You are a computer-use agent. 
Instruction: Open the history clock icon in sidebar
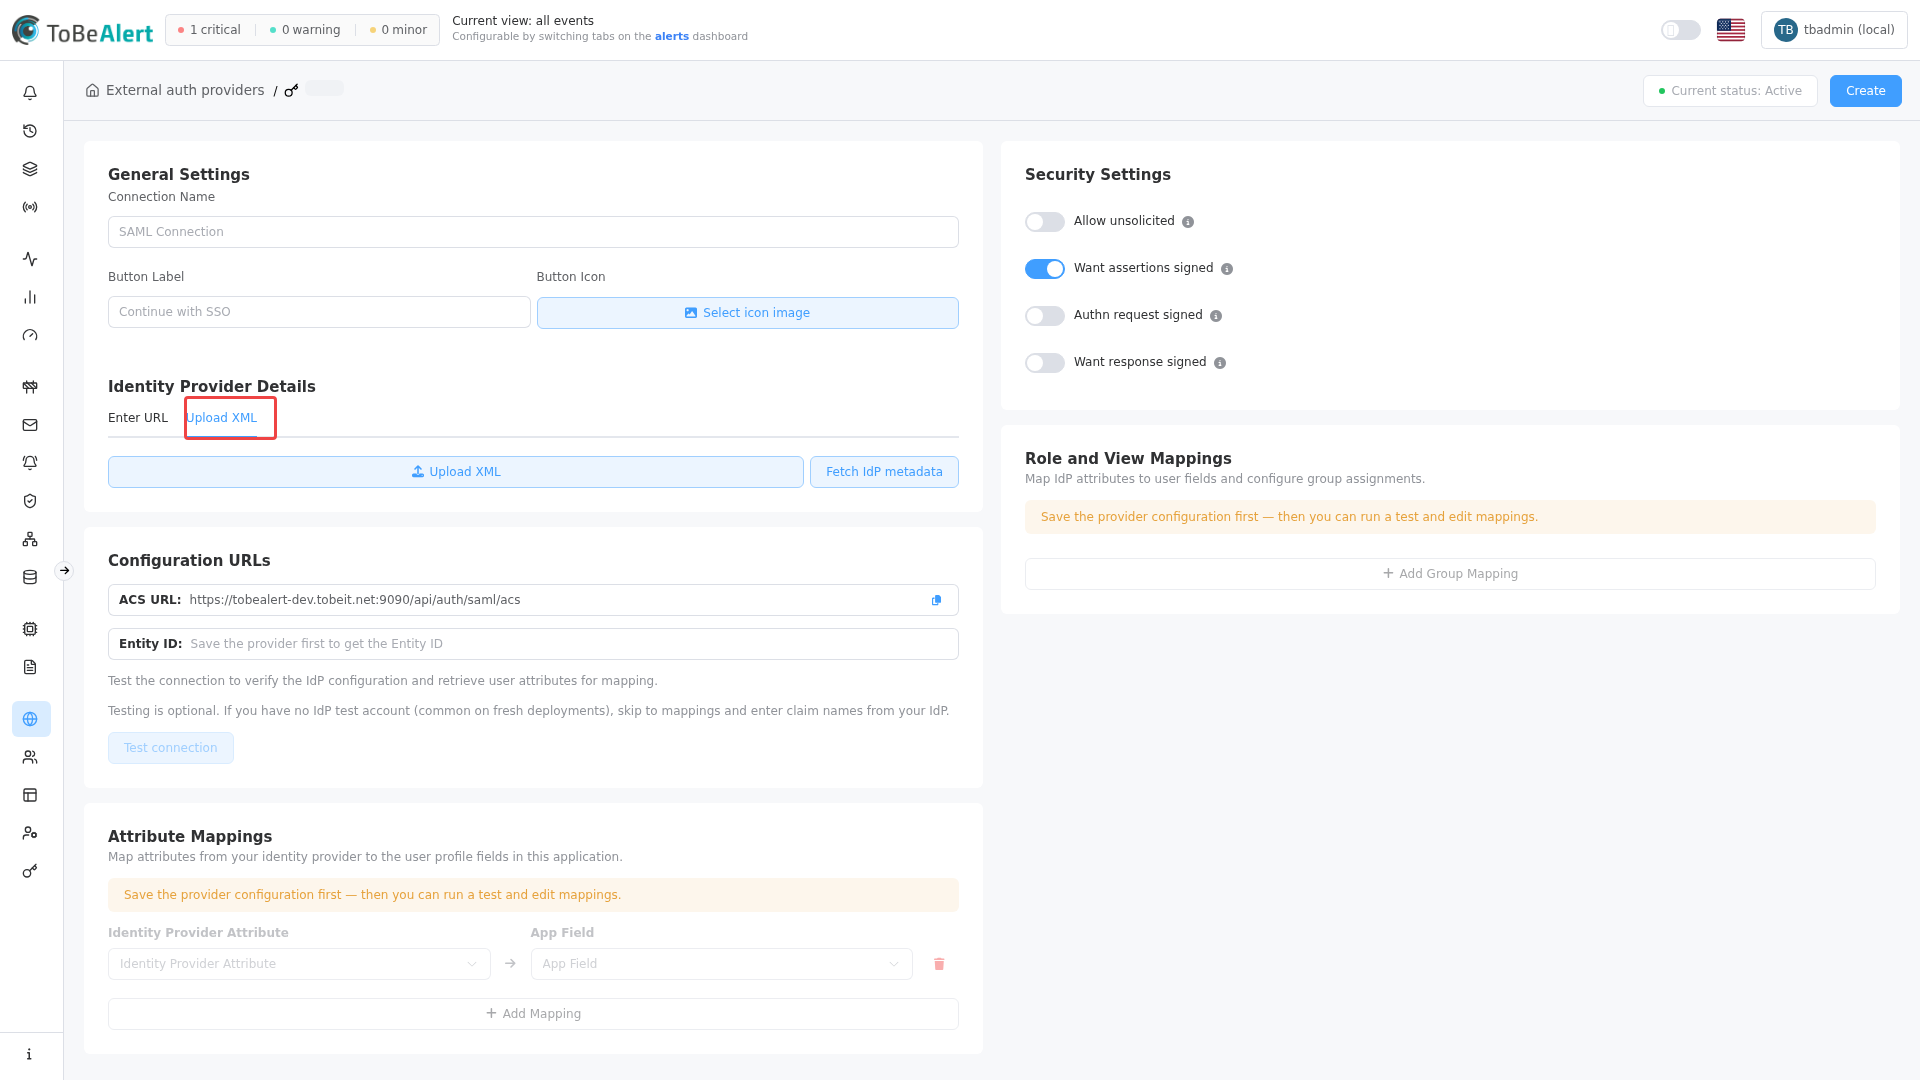[x=30, y=131]
